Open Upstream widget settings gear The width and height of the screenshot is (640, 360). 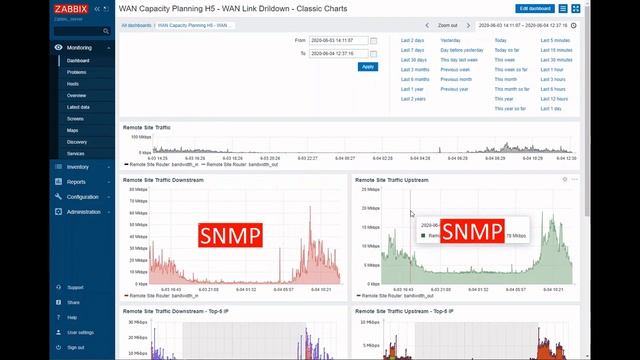565,179
